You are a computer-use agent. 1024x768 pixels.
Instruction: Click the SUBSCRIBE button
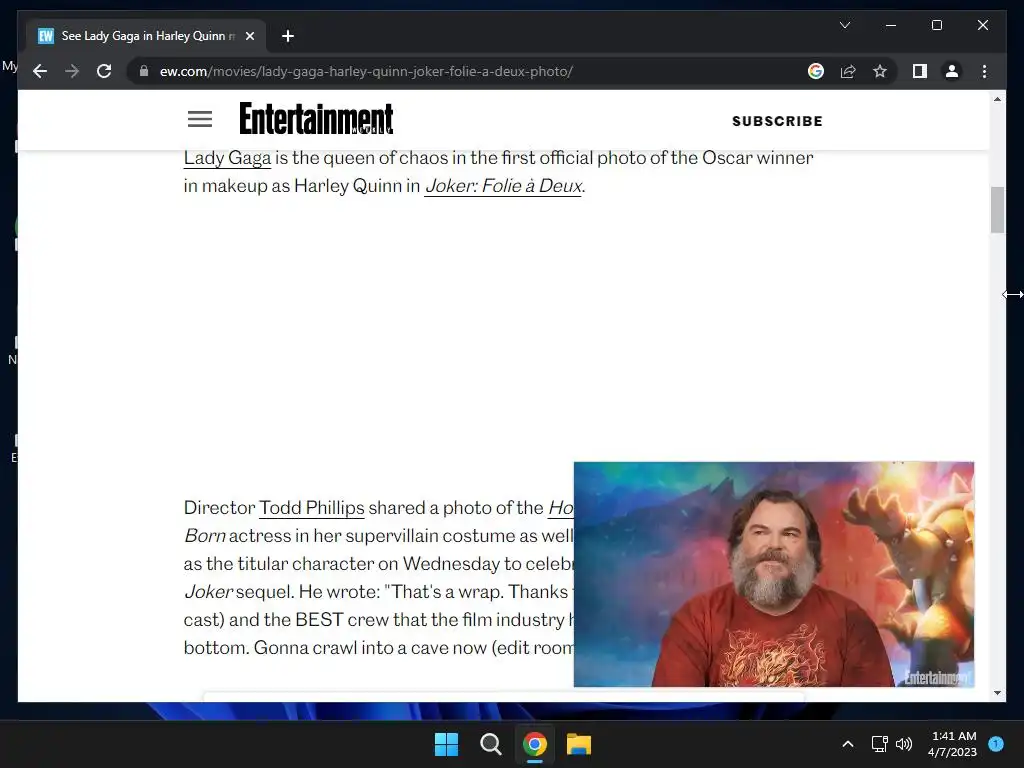point(777,121)
